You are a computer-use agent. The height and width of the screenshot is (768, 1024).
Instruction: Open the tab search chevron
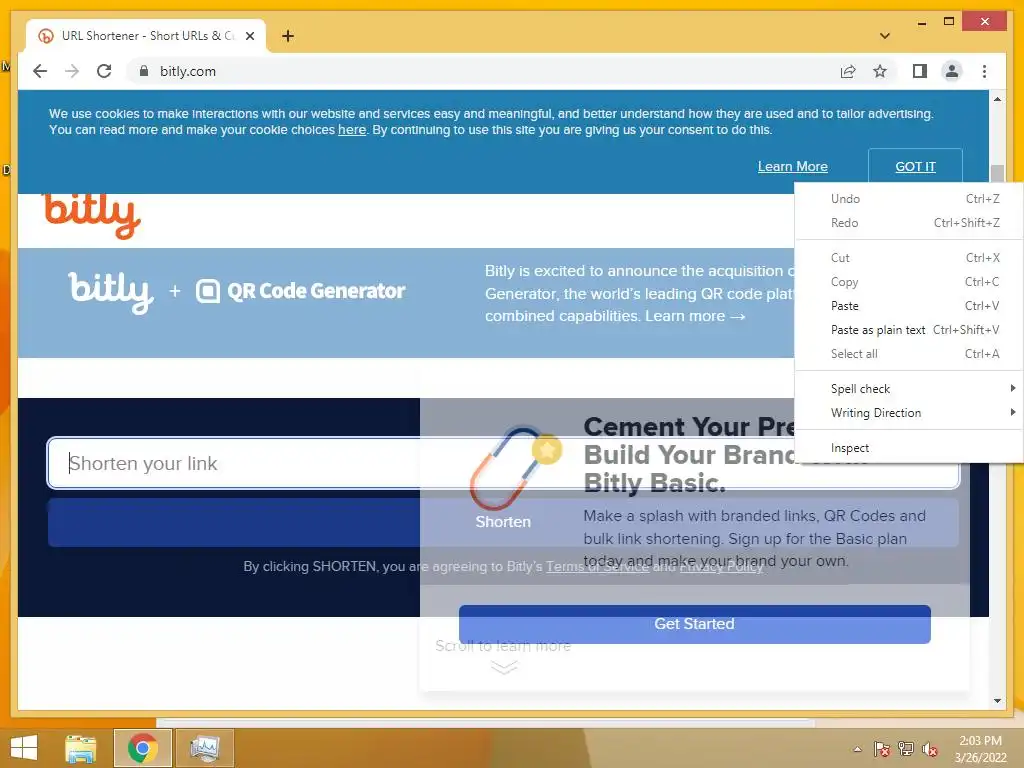pos(884,36)
